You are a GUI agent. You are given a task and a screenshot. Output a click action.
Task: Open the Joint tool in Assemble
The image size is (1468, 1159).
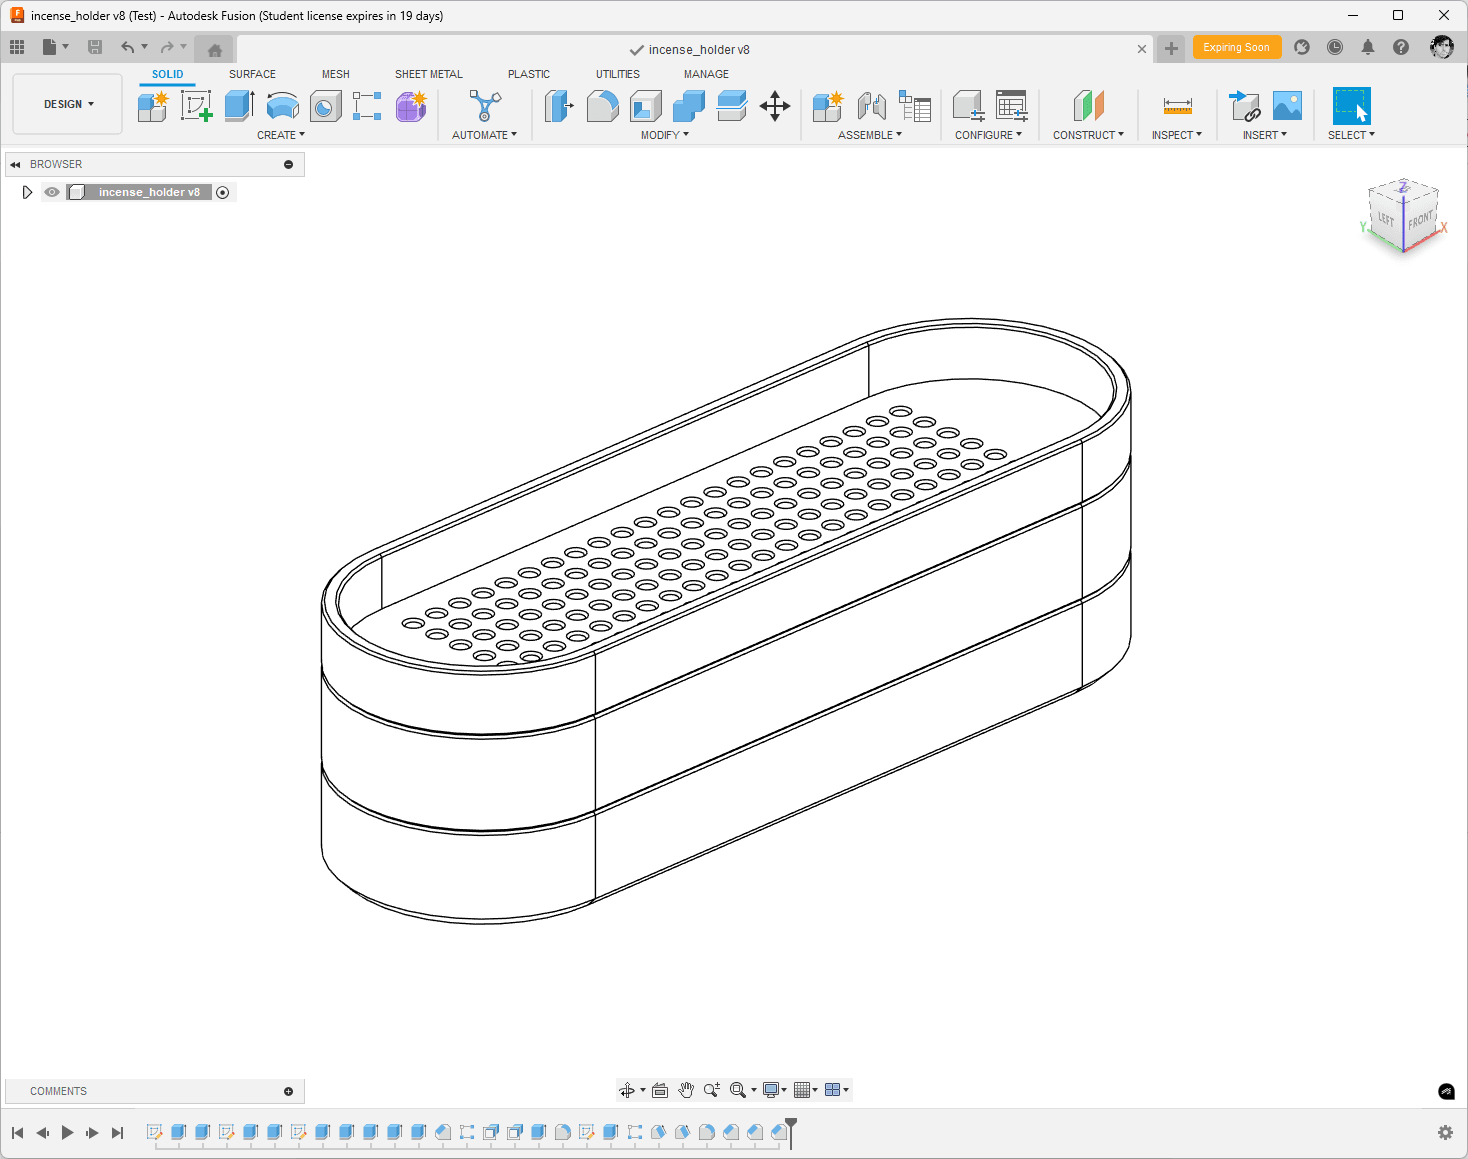871,106
